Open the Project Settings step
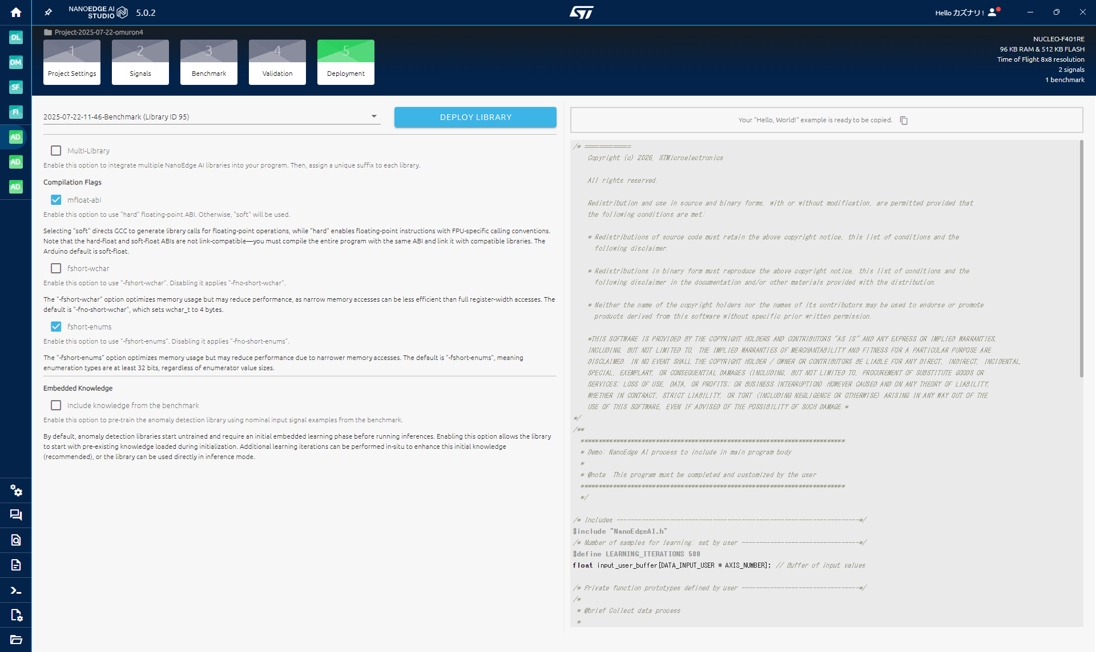The width and height of the screenshot is (1096, 652). [x=72, y=62]
